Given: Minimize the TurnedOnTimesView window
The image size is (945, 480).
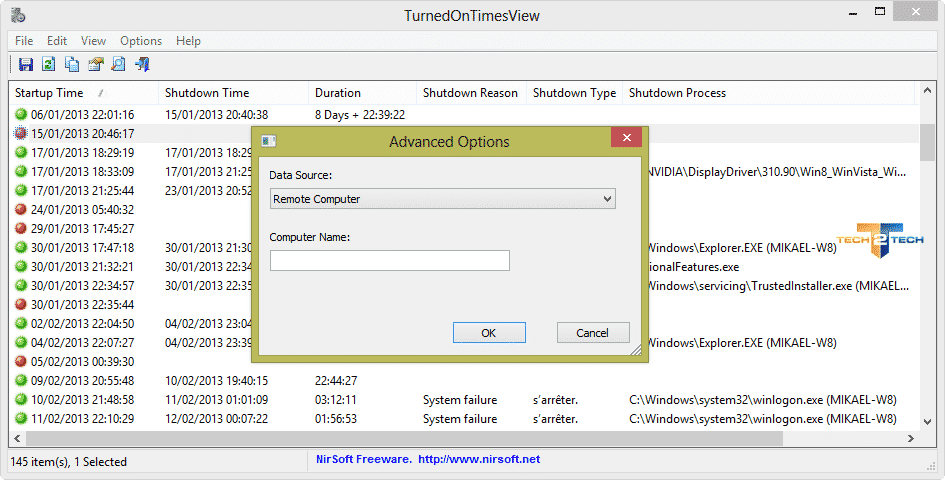Looking at the screenshot, I should pyautogui.click(x=853, y=13).
